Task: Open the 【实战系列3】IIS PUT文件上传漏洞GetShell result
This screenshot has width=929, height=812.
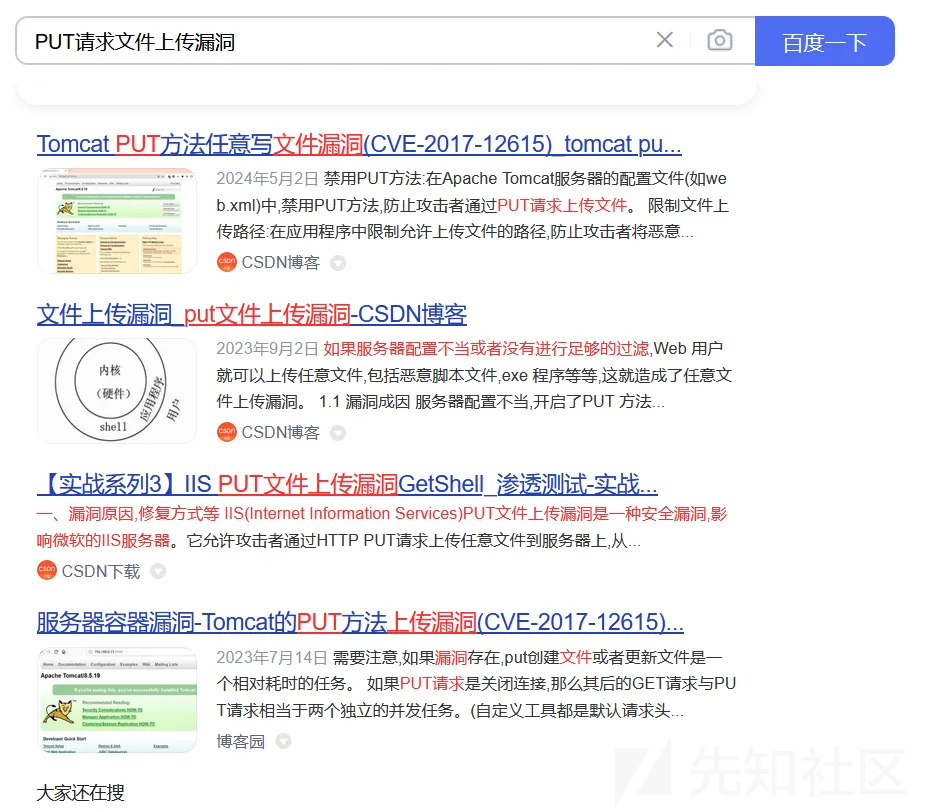Action: (347, 484)
